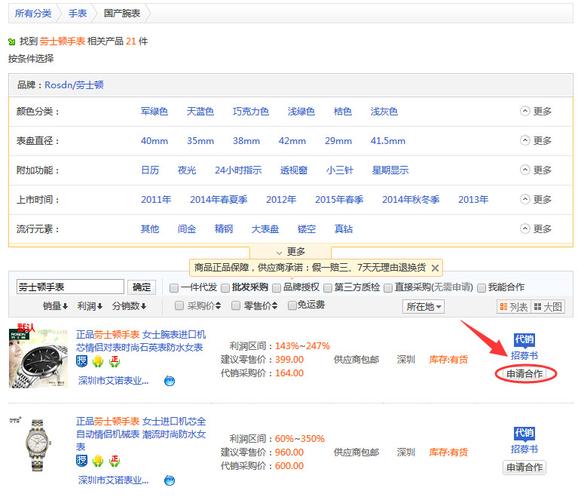Filter by color 浅灰色
The width and height of the screenshot is (578, 500).
click(384, 111)
